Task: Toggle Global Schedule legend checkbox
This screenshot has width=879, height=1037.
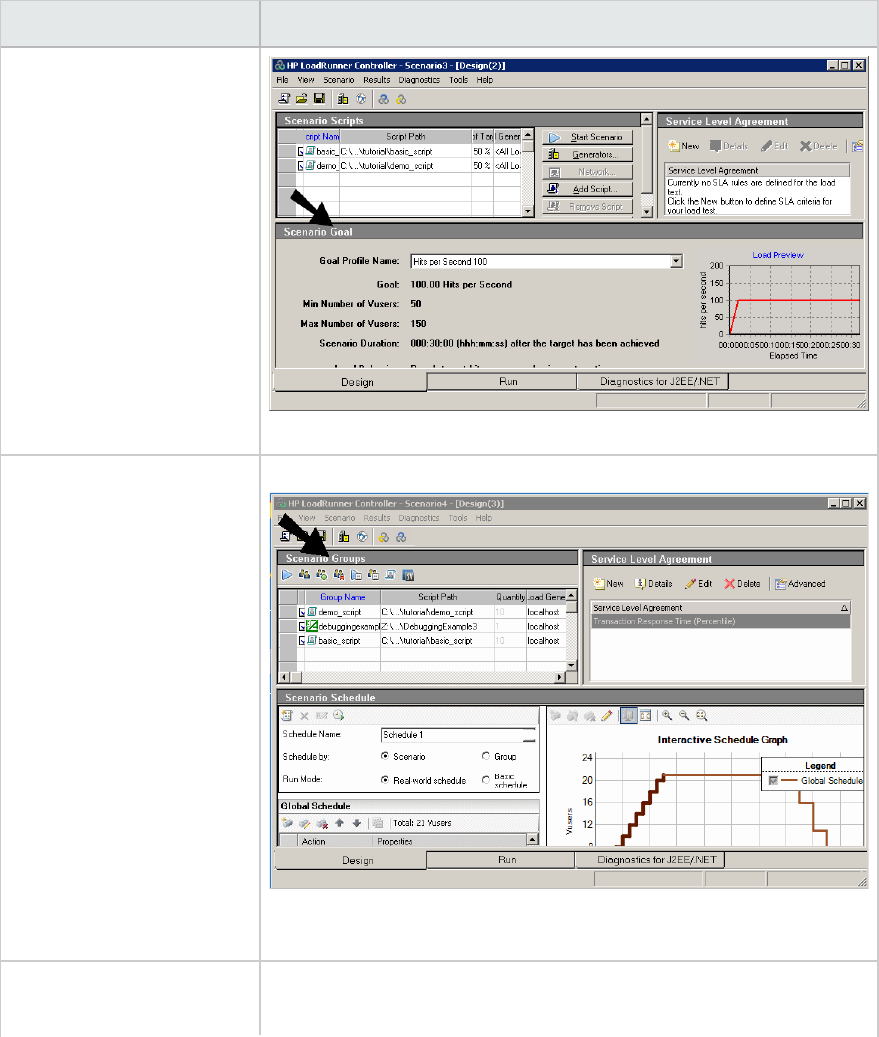Action: point(773,781)
